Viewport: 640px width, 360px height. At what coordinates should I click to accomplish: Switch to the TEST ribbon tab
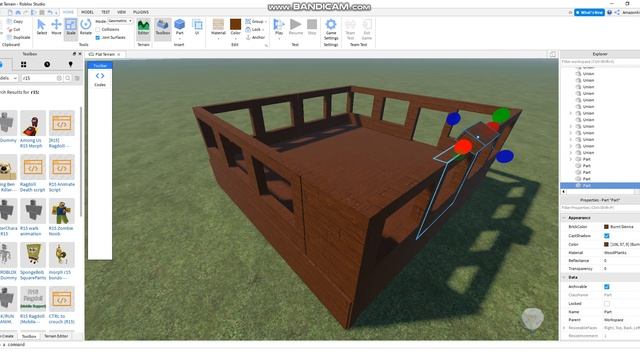point(105,12)
